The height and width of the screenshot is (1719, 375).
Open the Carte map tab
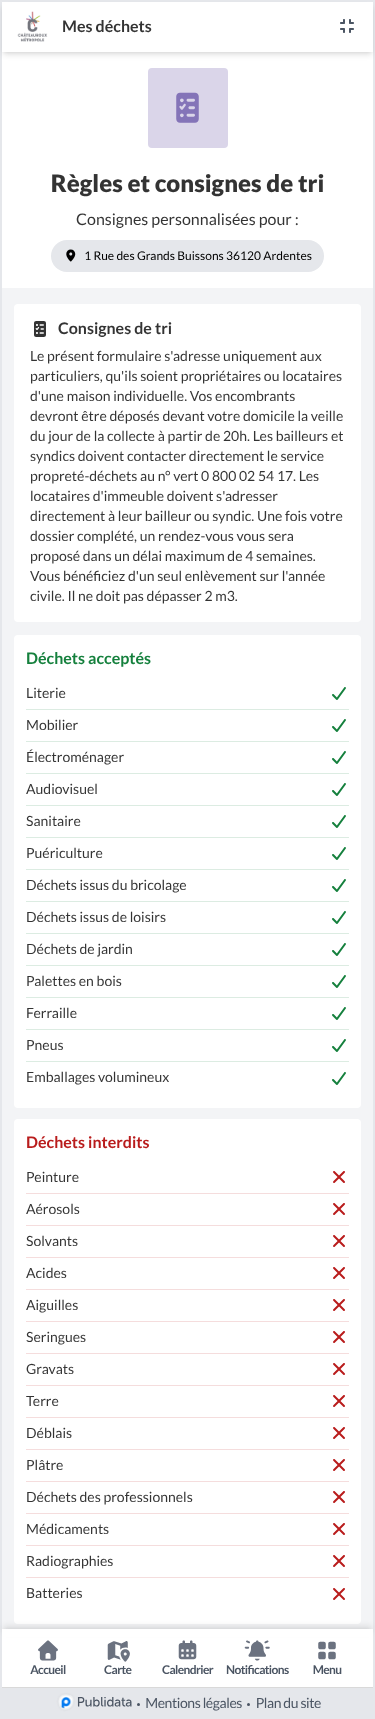pos(118,1657)
